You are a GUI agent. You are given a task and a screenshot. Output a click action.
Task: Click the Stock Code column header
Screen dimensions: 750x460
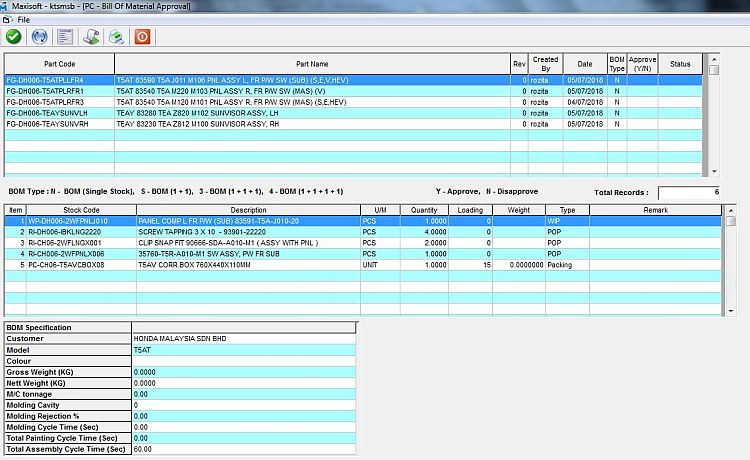(x=79, y=210)
